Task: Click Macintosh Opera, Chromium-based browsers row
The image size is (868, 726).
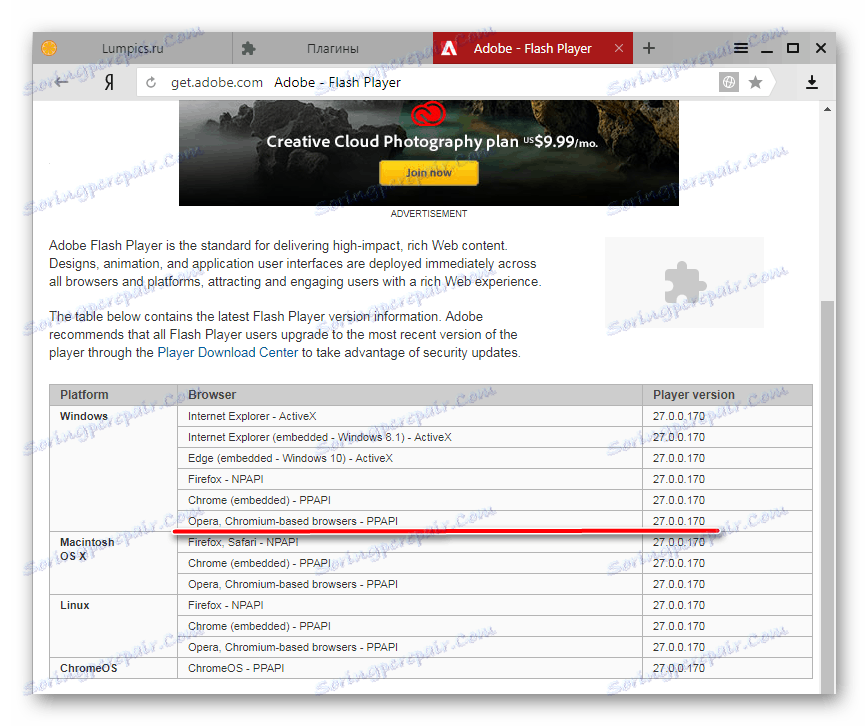Action: (410, 584)
